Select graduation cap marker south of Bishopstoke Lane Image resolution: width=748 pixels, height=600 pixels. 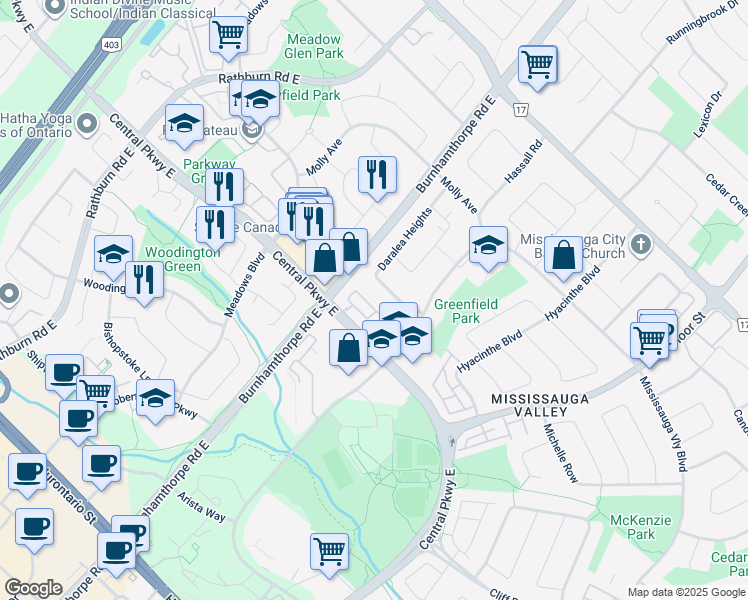coord(155,398)
